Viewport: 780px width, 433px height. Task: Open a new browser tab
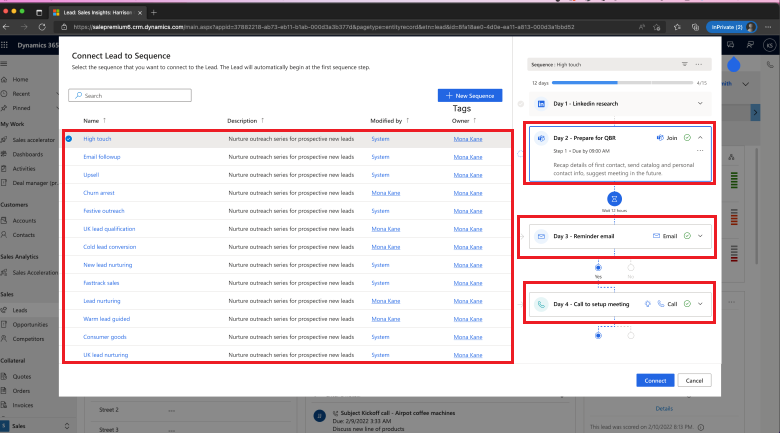153,12
